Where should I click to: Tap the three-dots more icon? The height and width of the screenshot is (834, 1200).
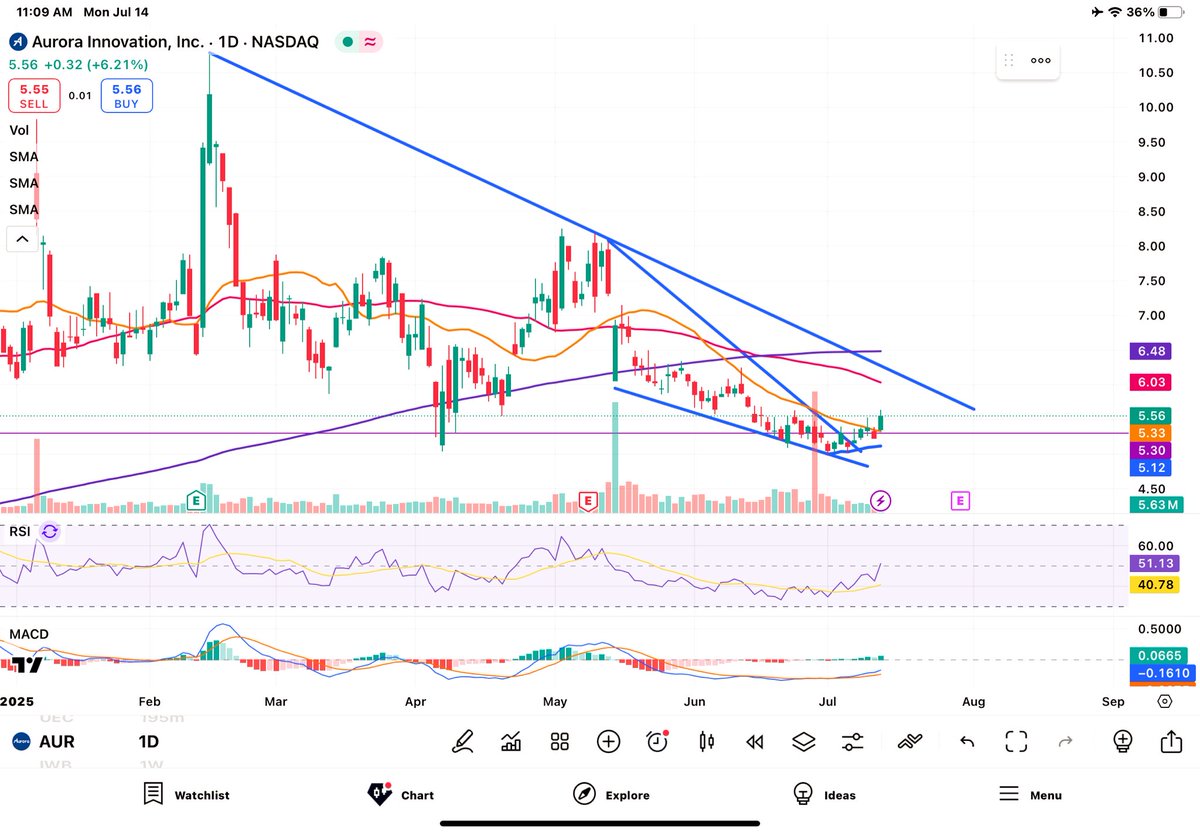pos(1041,60)
